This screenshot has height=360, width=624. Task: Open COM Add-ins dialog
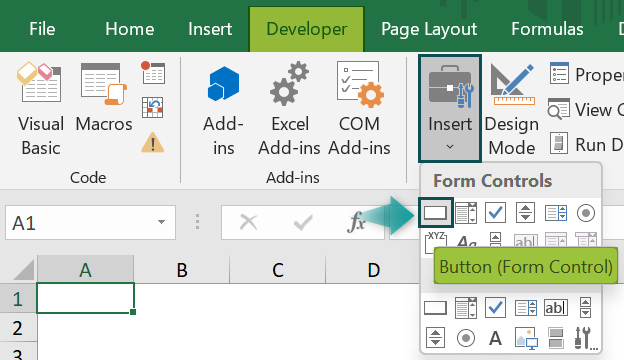(x=359, y=109)
